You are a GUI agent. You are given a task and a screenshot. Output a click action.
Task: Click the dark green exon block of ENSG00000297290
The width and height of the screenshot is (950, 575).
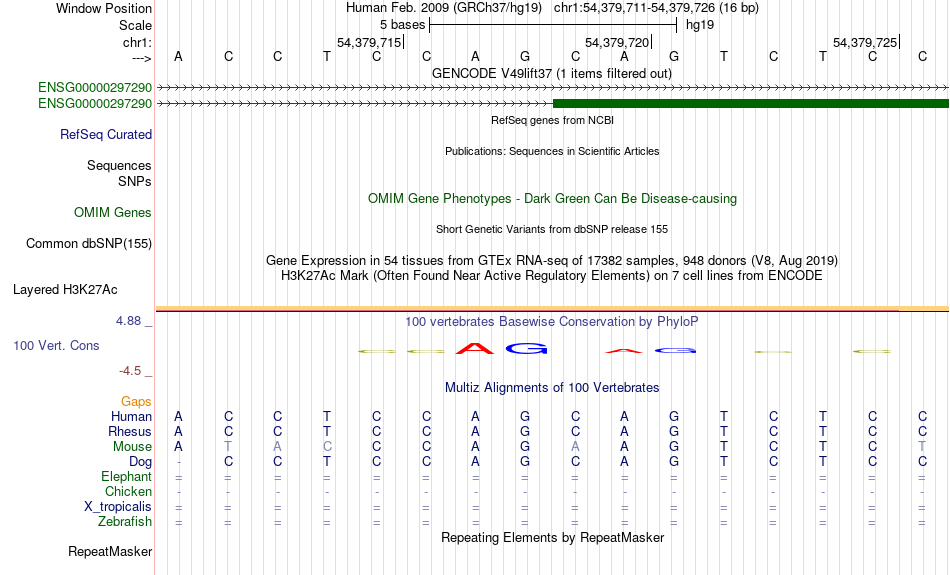point(751,104)
